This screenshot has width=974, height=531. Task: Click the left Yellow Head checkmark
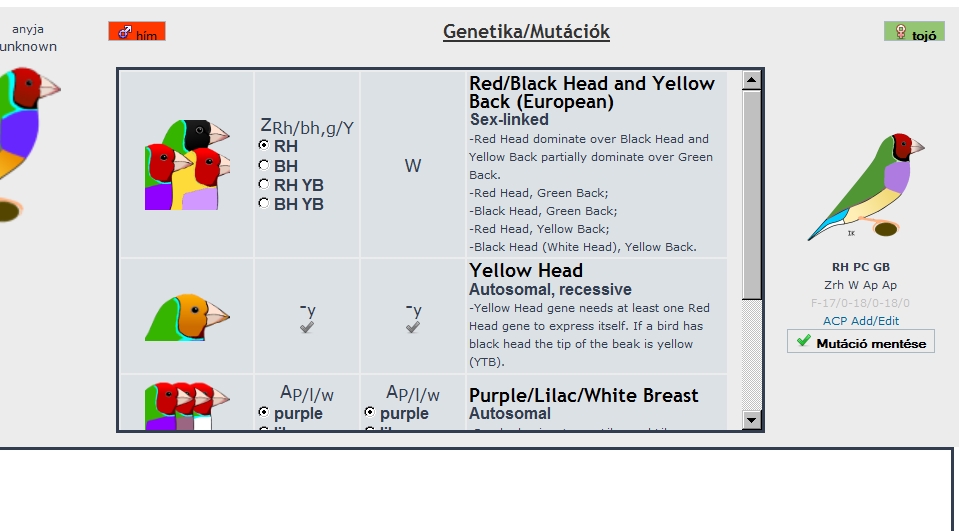pos(304,327)
